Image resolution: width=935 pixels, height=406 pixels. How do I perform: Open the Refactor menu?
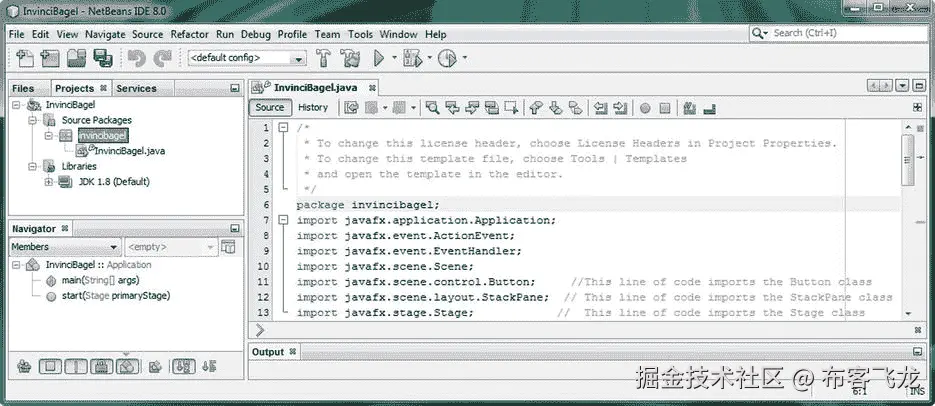190,35
